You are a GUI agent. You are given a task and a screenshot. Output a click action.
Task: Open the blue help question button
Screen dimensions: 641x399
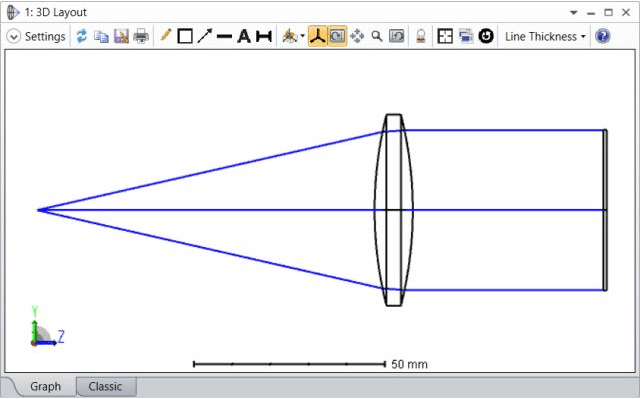(603, 36)
